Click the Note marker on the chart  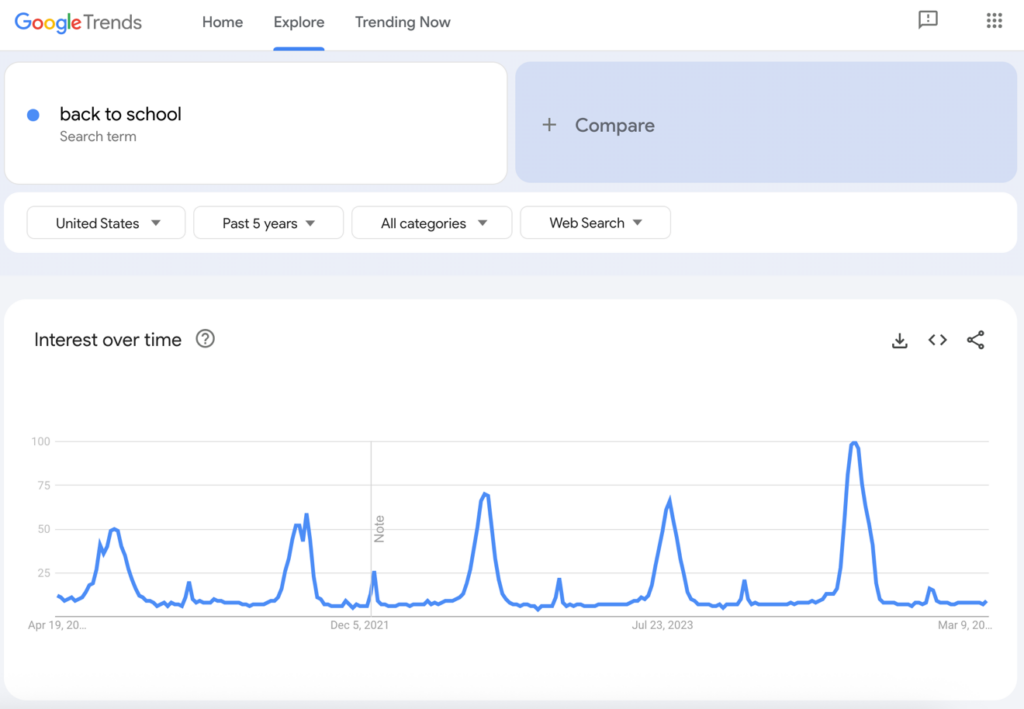click(x=379, y=528)
